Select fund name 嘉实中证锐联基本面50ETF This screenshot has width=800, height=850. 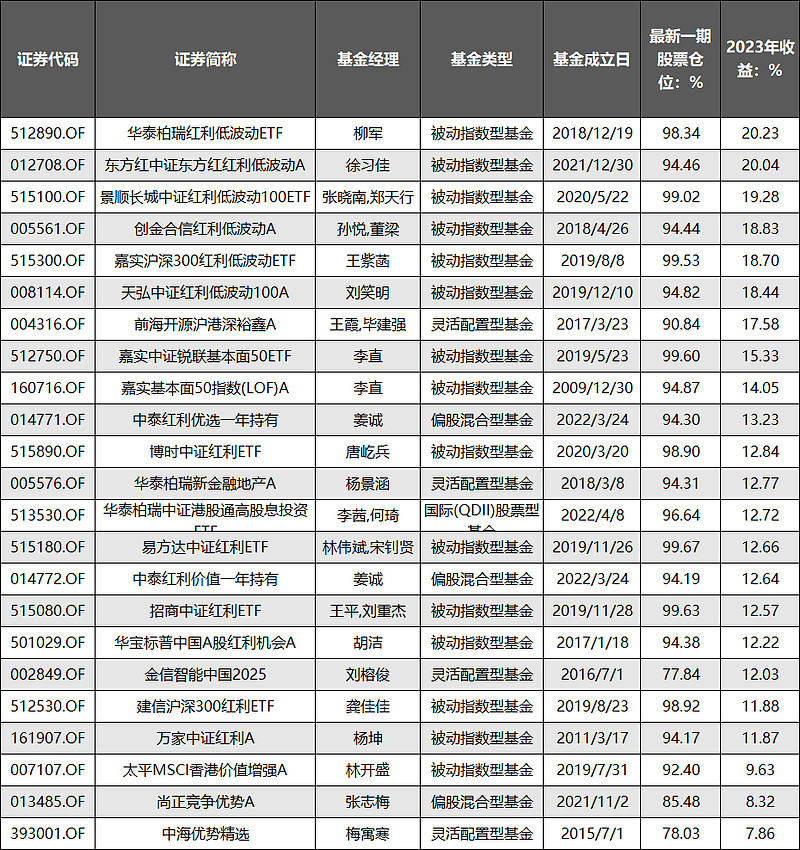click(x=205, y=356)
